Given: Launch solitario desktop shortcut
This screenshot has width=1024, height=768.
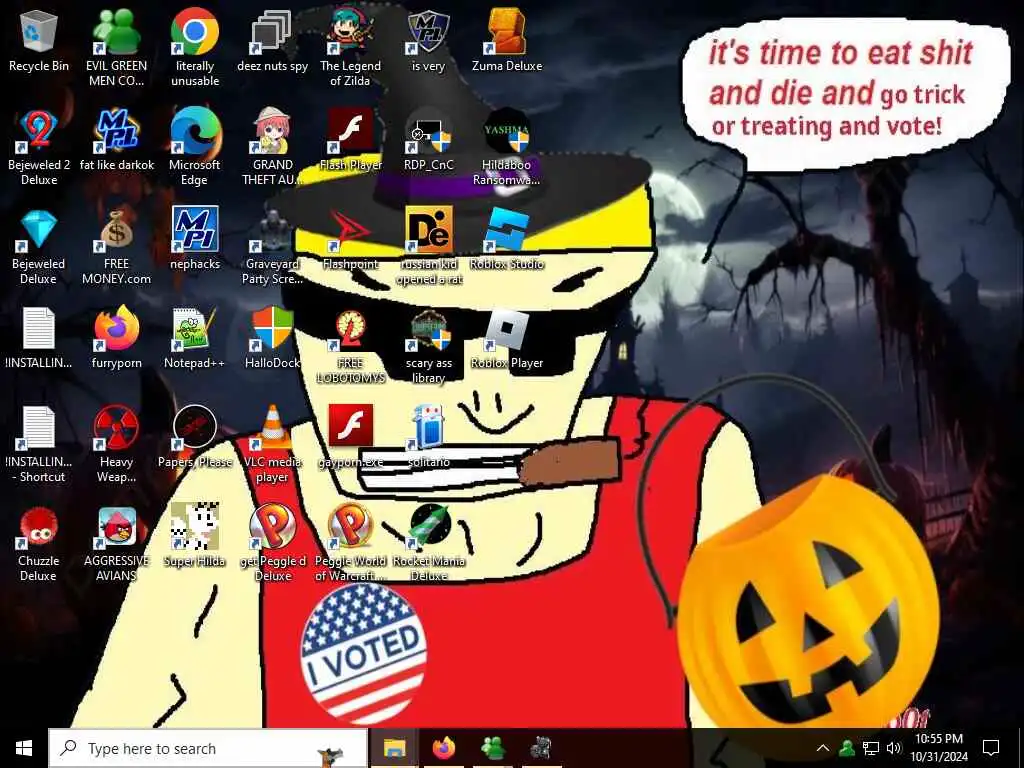Looking at the screenshot, I should [x=428, y=437].
